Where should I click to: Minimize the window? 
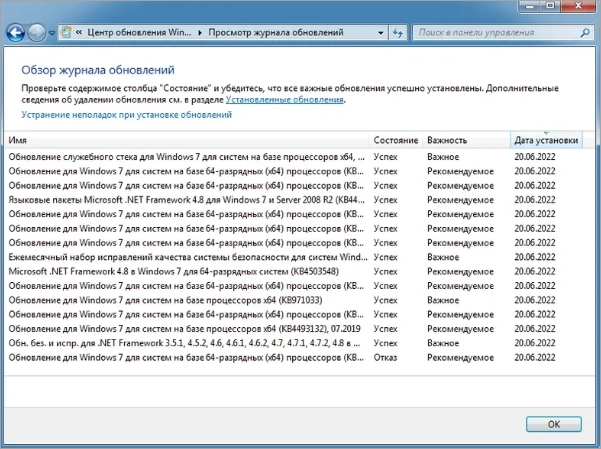pyautogui.click(x=530, y=6)
